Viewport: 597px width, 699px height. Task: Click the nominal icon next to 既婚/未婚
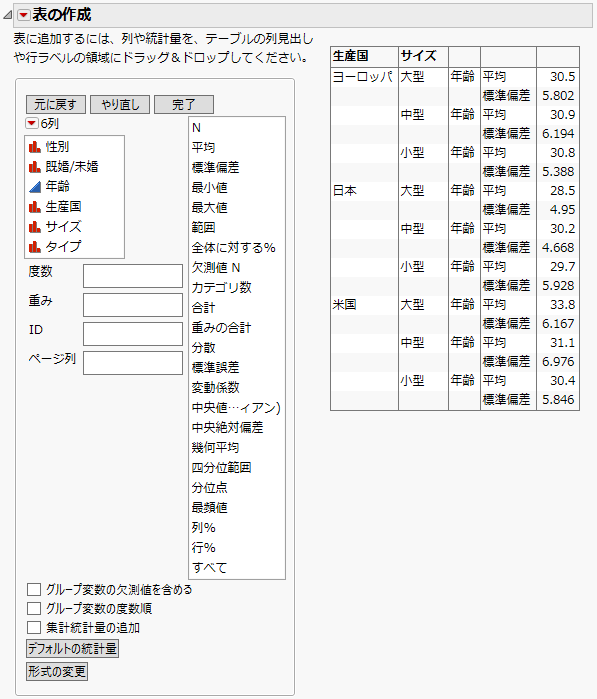tap(35, 167)
